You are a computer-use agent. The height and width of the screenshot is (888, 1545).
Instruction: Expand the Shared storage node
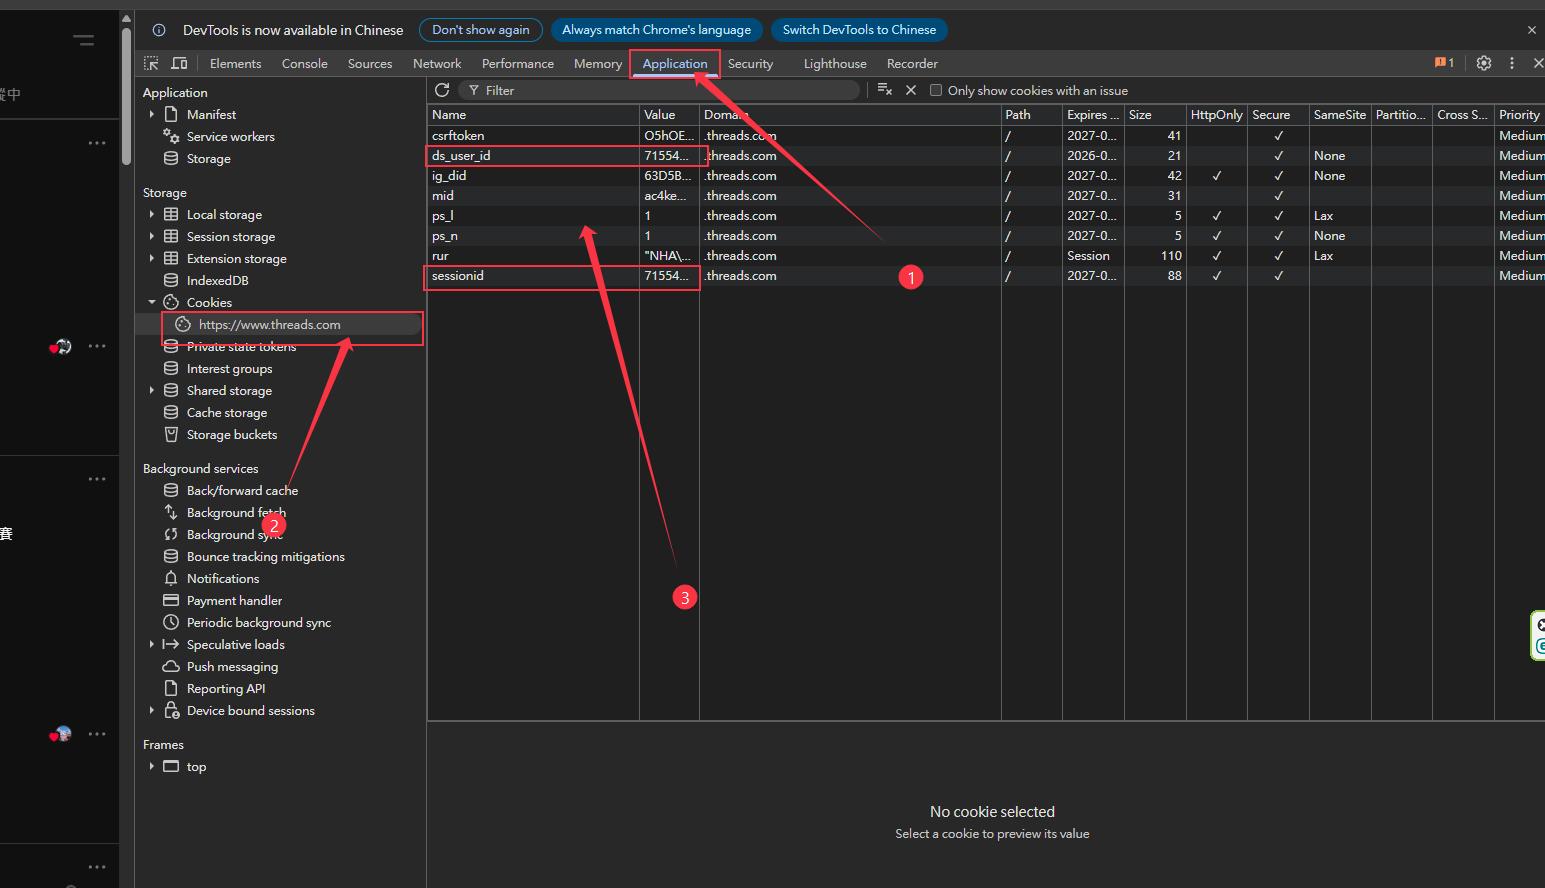coord(152,390)
